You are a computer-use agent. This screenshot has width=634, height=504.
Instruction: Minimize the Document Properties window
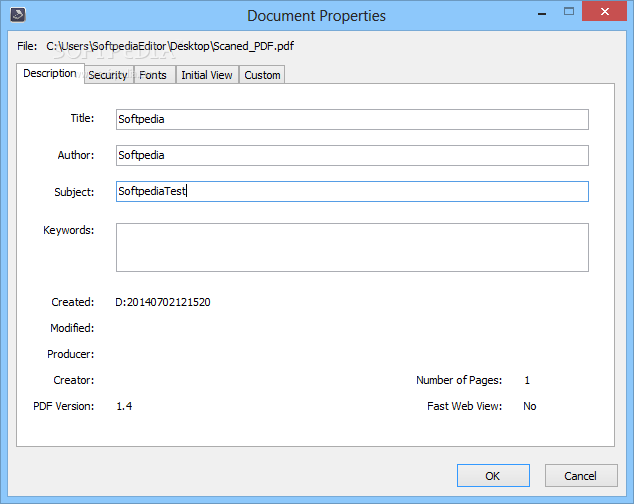point(542,14)
